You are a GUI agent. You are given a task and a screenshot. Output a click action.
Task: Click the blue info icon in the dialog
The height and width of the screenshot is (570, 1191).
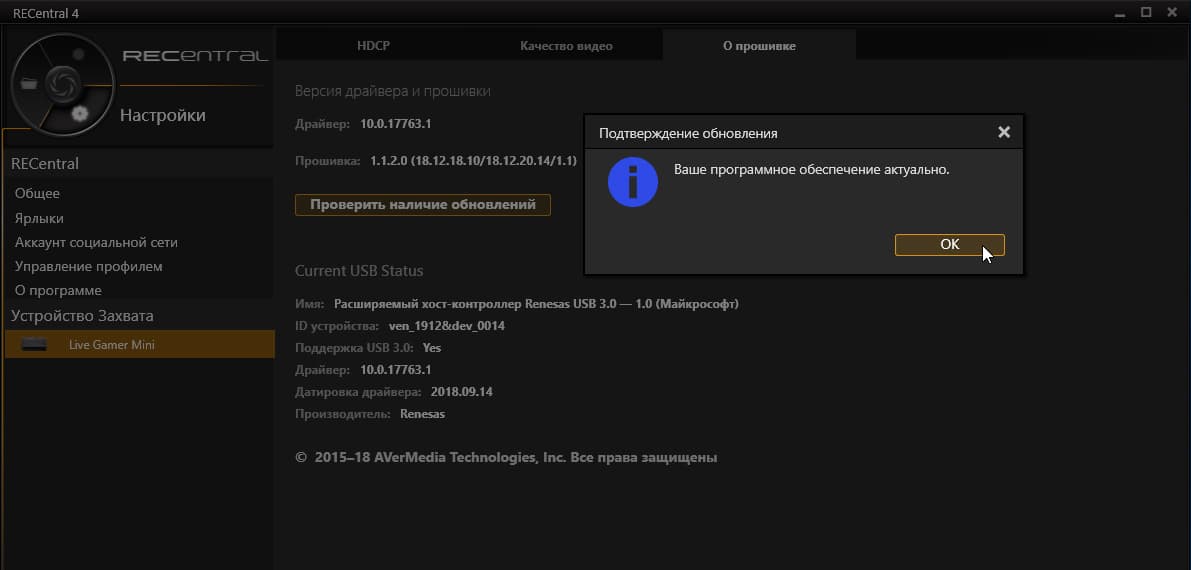(x=633, y=182)
